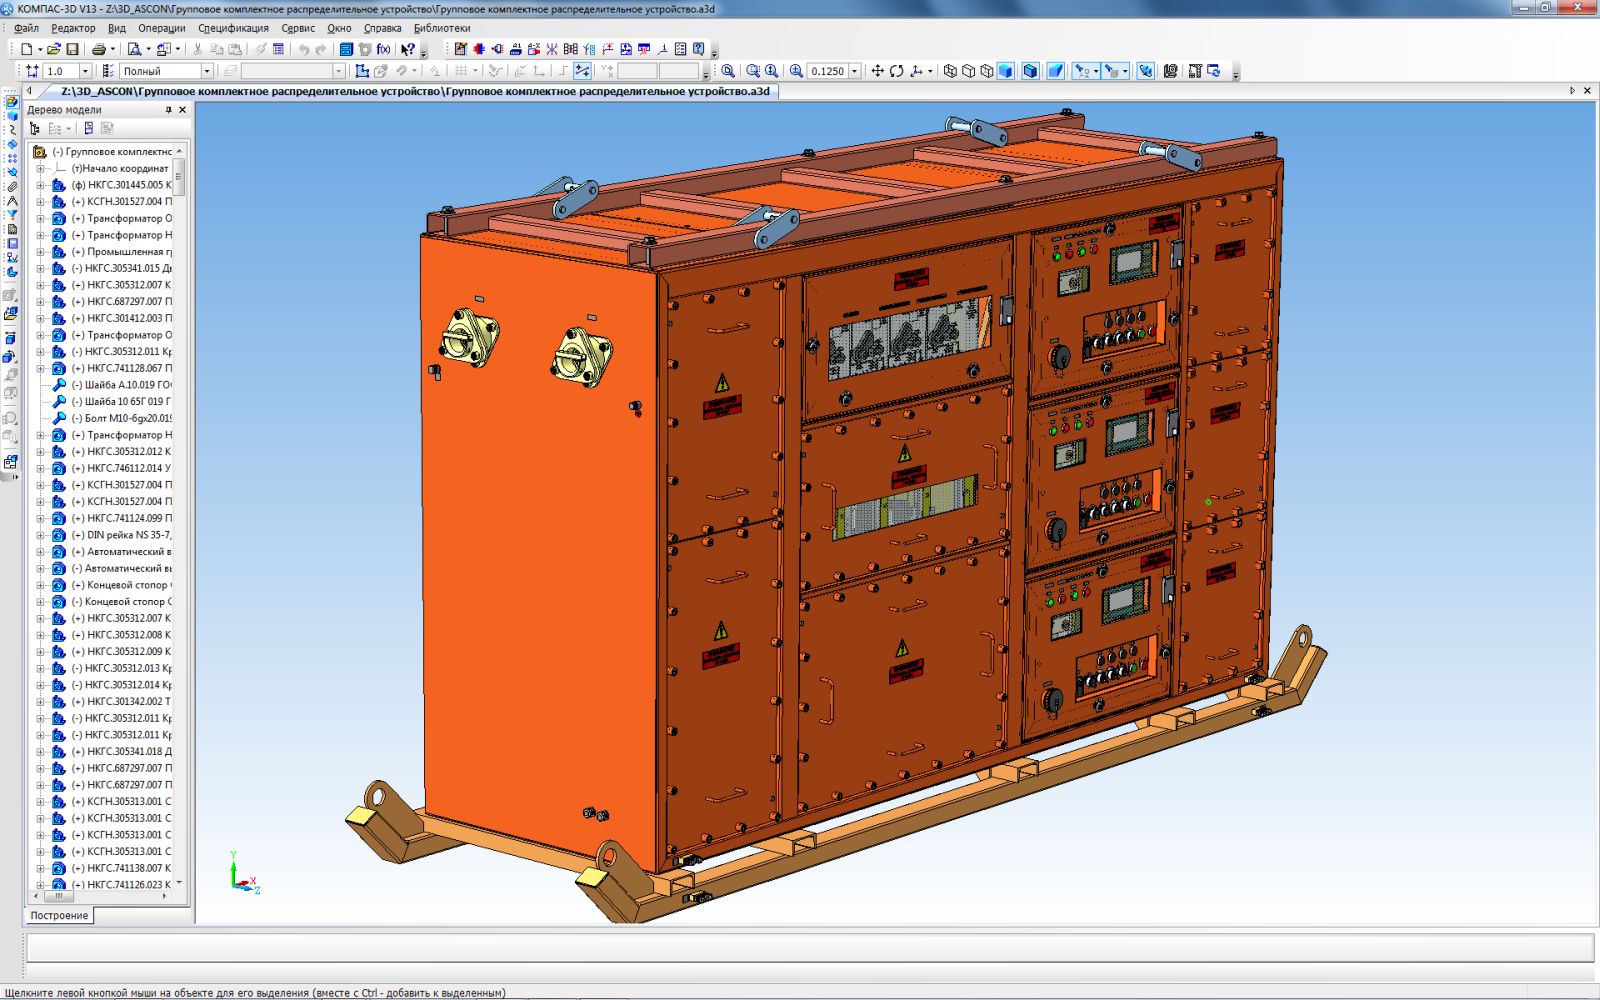The image size is (1600, 1000).
Task: Toggle shaded display mode
Action: click(x=1005, y=71)
